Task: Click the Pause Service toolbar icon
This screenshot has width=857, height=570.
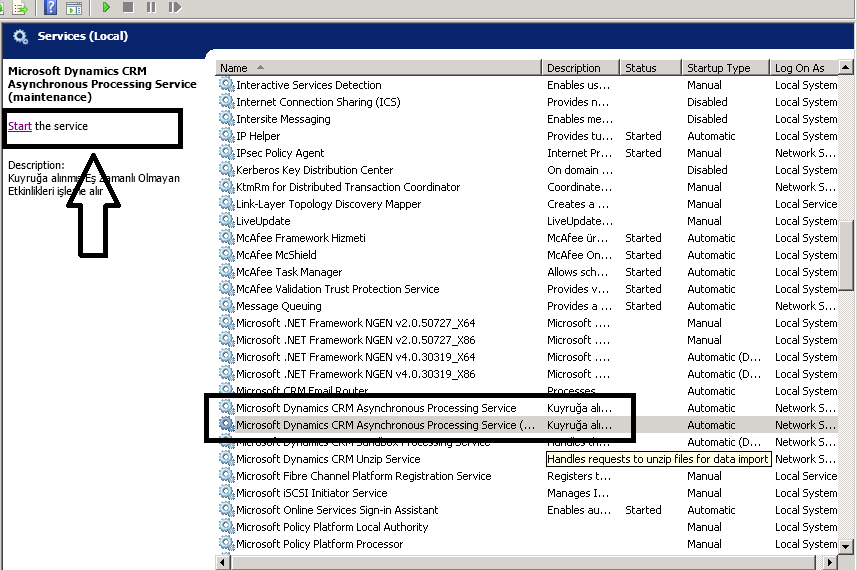Action: coord(151,7)
